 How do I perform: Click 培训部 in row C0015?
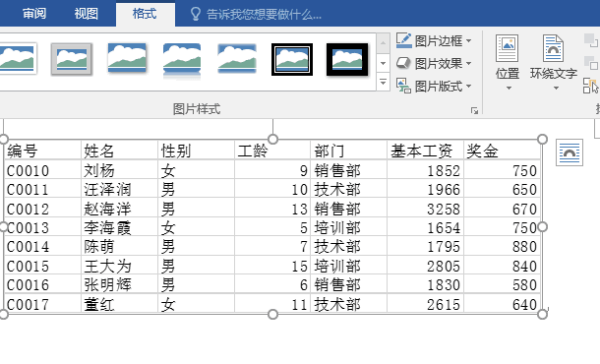point(338,266)
